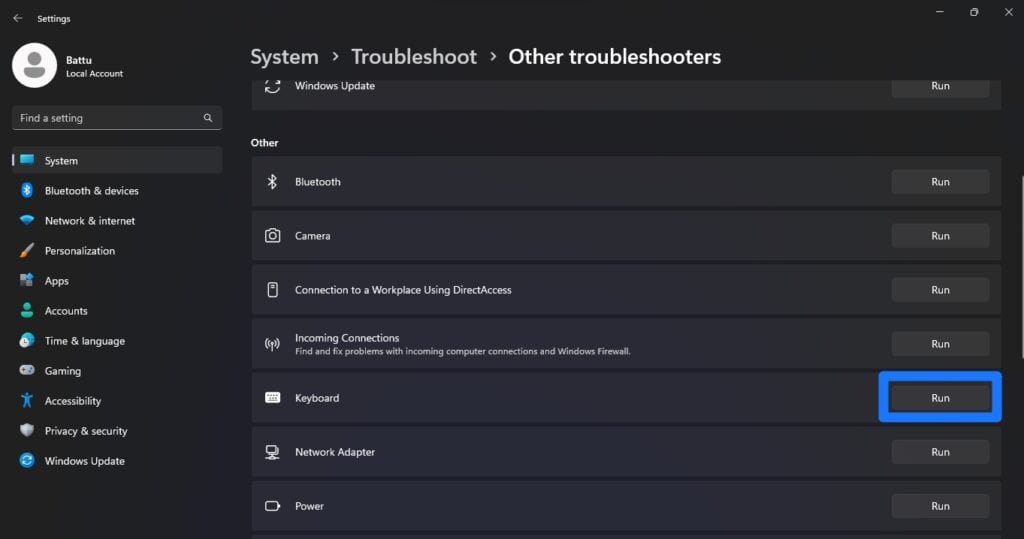Click the Privacy & security shield icon

[x=27, y=431]
